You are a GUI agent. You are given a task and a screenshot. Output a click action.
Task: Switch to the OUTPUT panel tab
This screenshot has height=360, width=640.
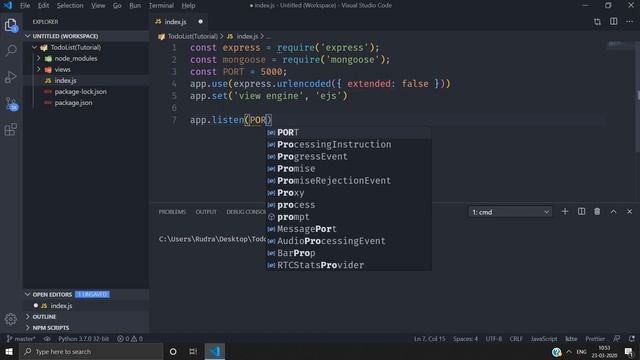(206, 212)
